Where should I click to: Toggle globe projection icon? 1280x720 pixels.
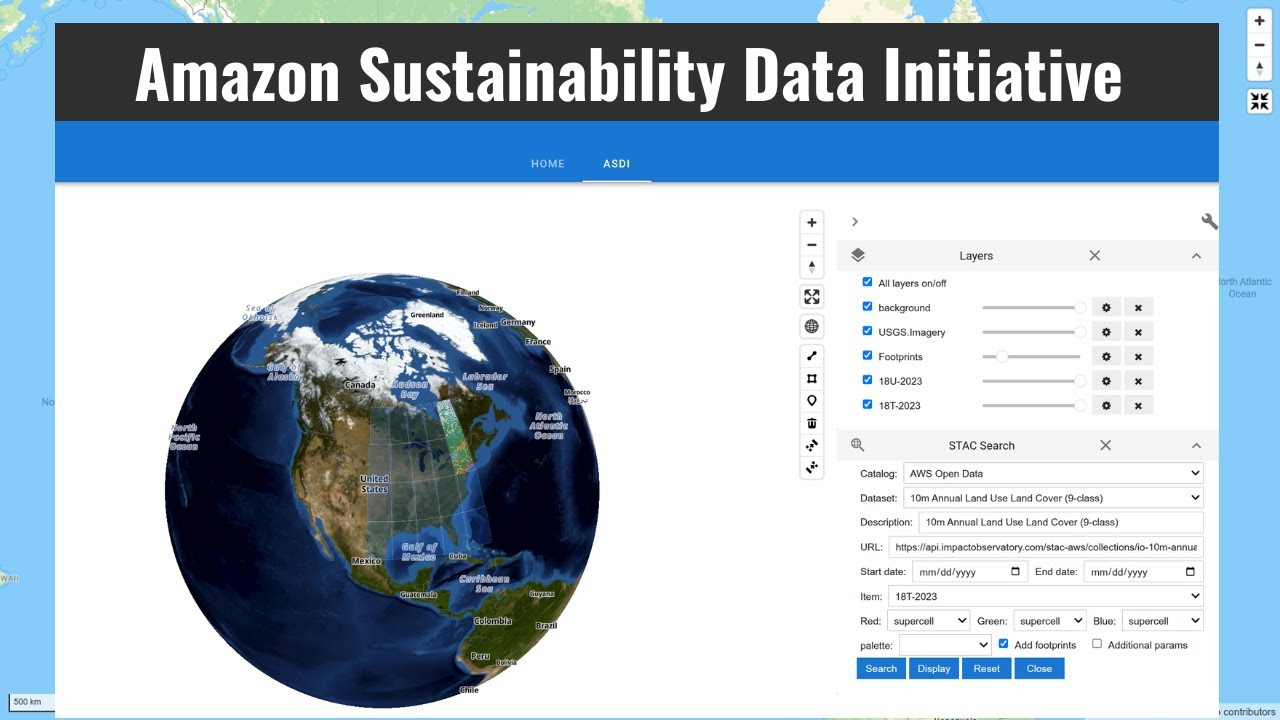click(812, 326)
